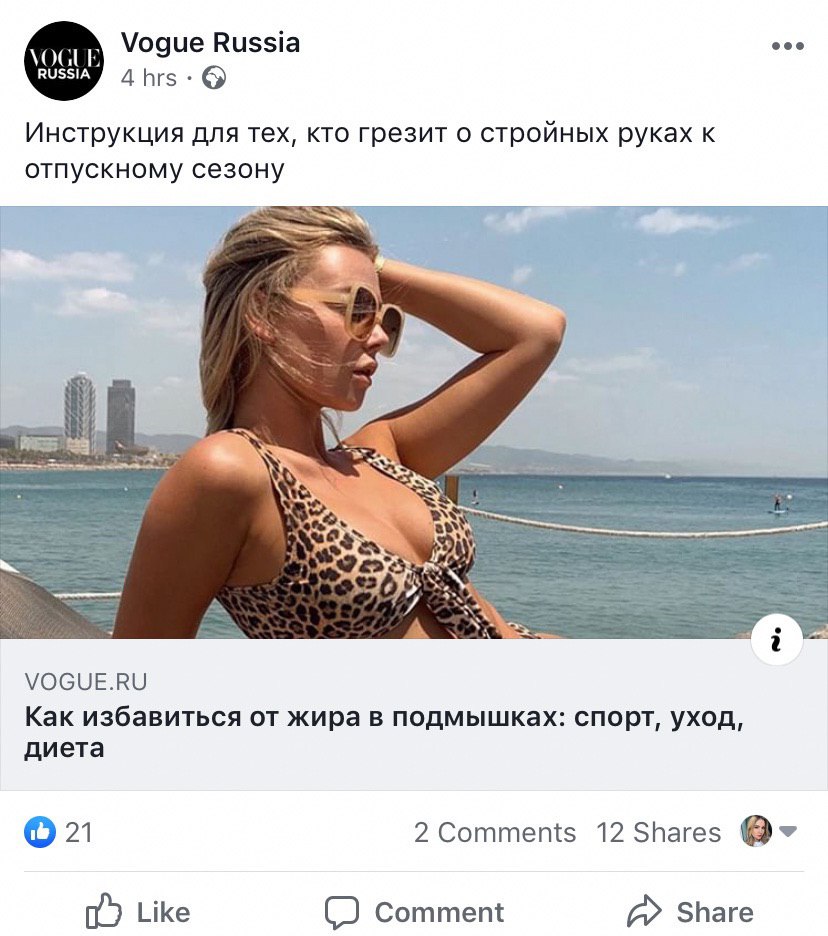
Task: View the '12 Shares' list
Action: point(658,832)
